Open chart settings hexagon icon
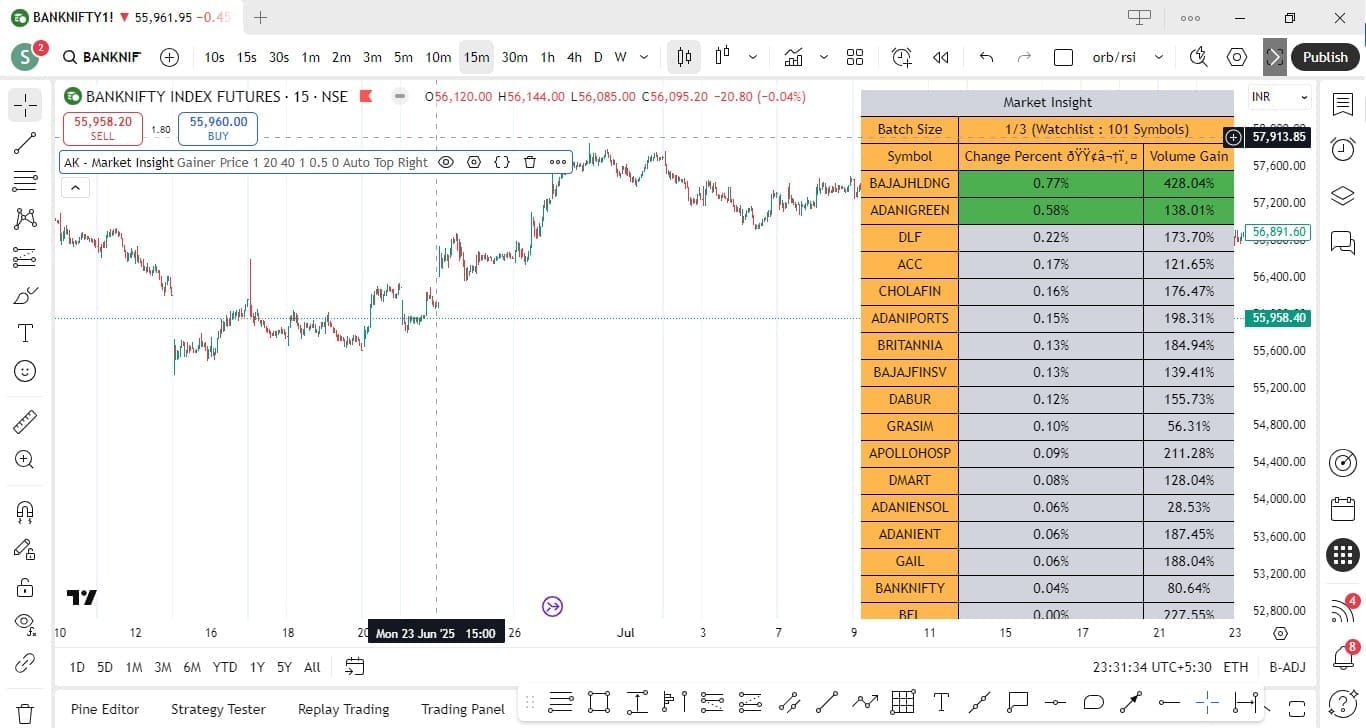 click(1237, 57)
